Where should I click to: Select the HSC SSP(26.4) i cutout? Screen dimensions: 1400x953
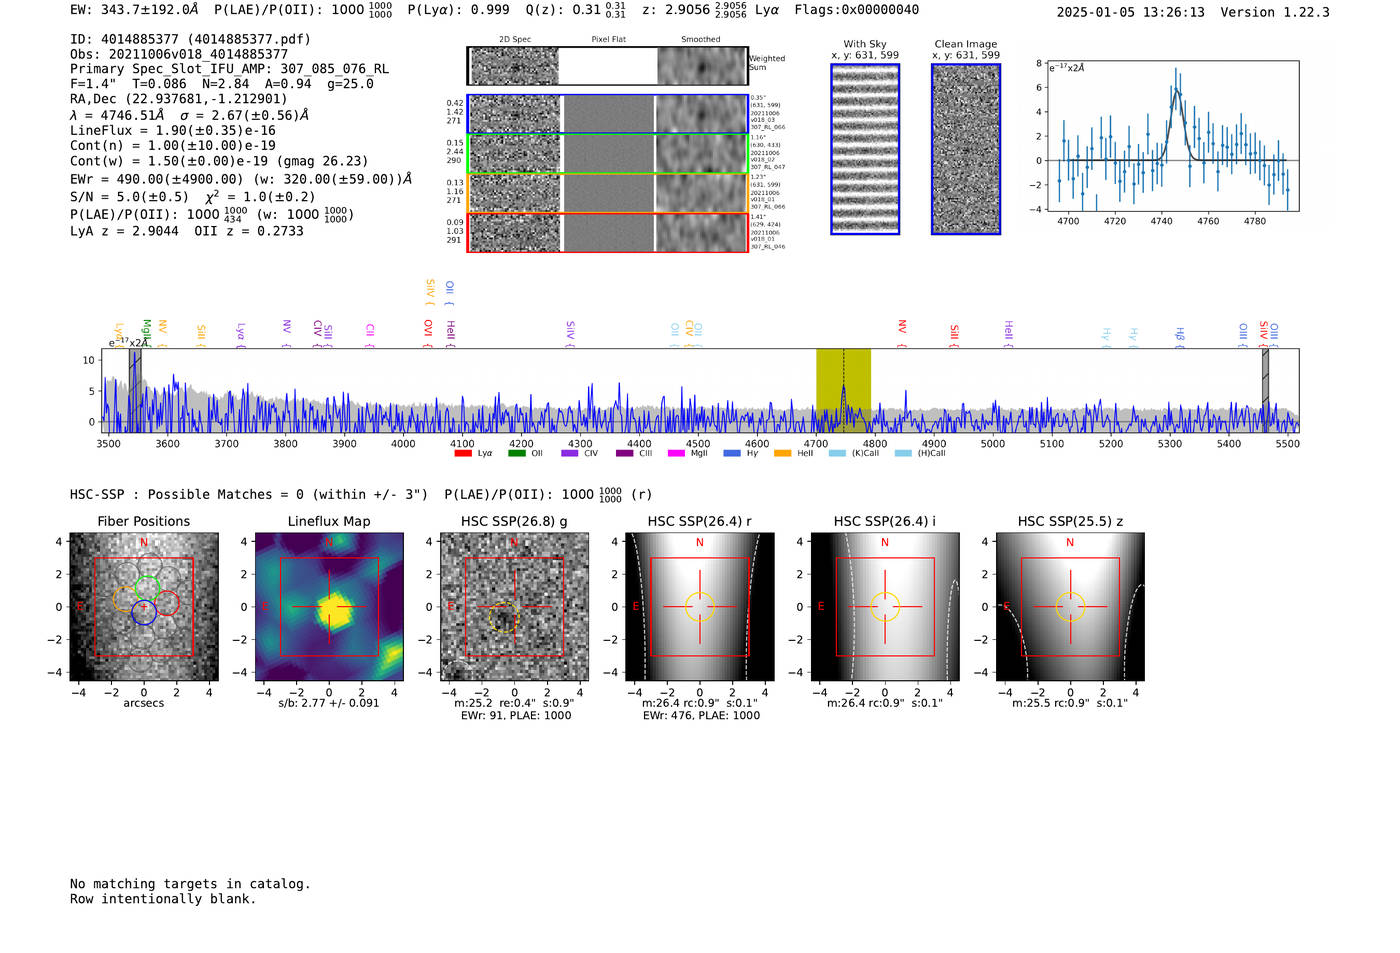(885, 607)
